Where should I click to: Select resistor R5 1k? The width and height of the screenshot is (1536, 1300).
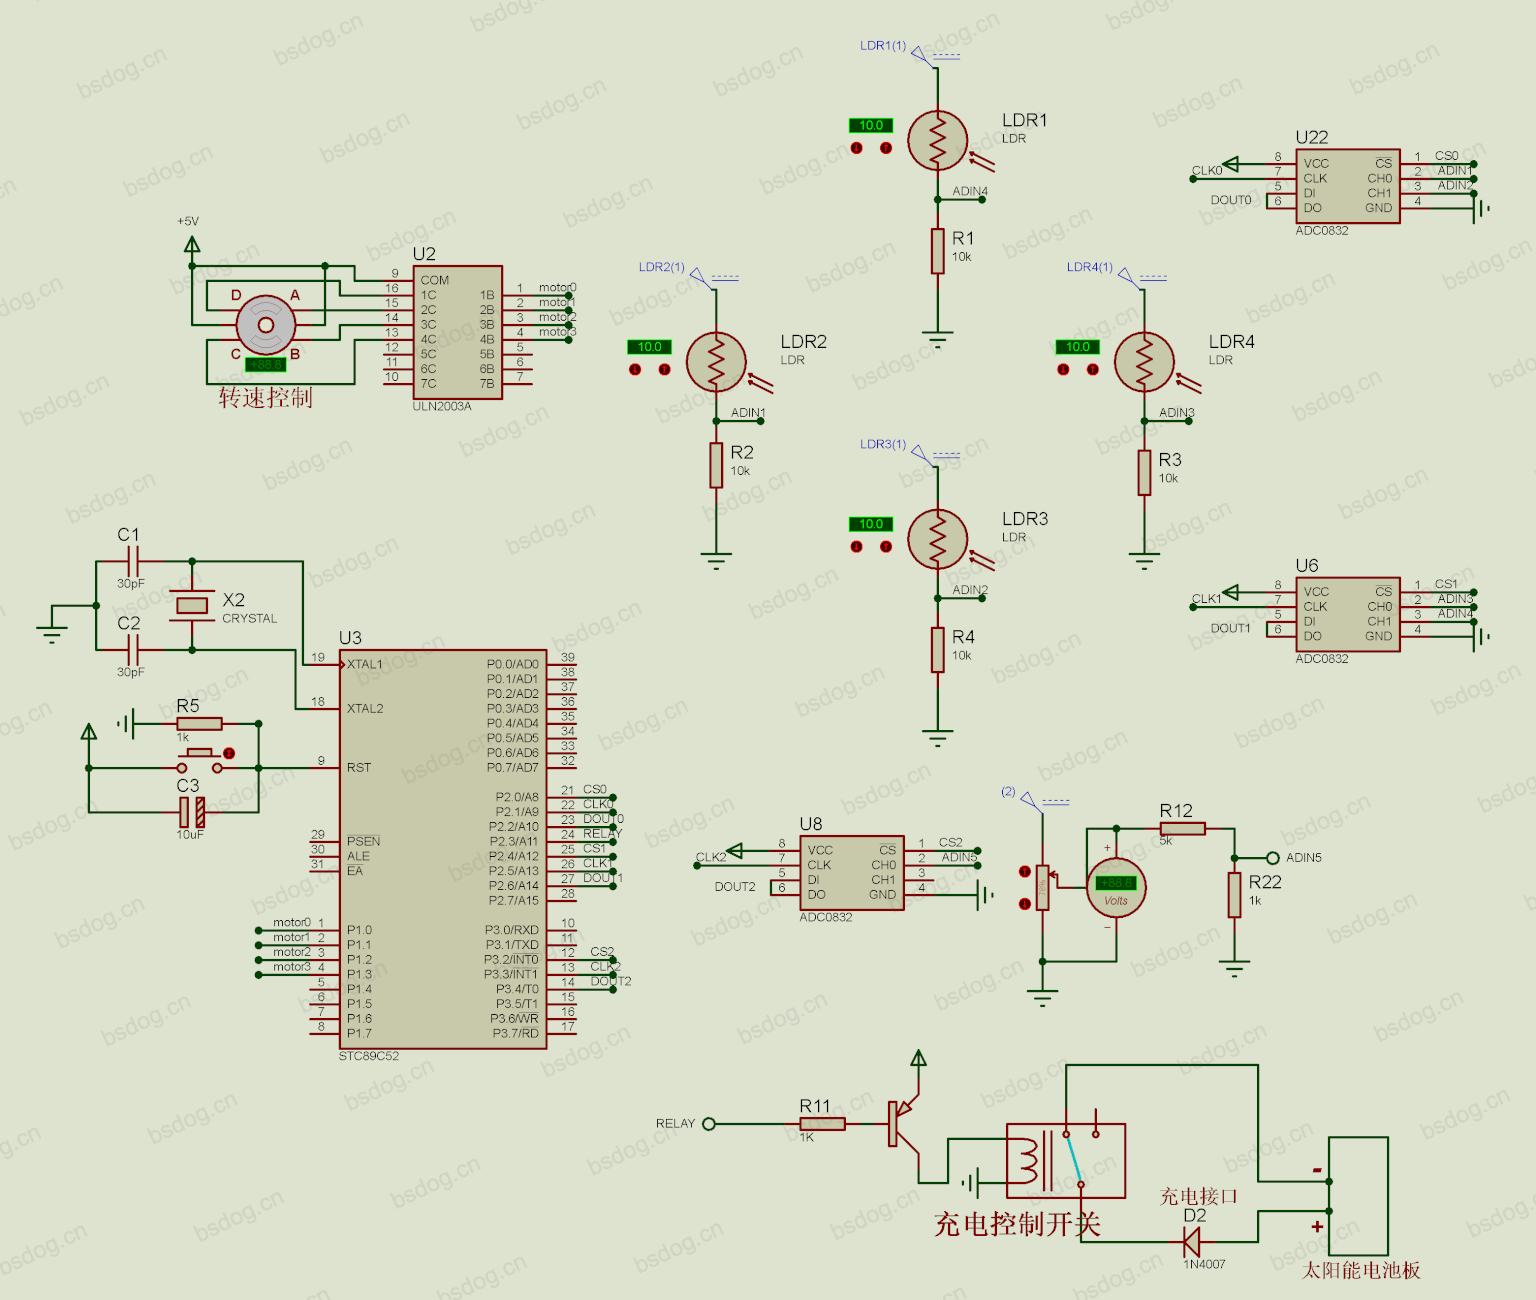click(x=199, y=723)
